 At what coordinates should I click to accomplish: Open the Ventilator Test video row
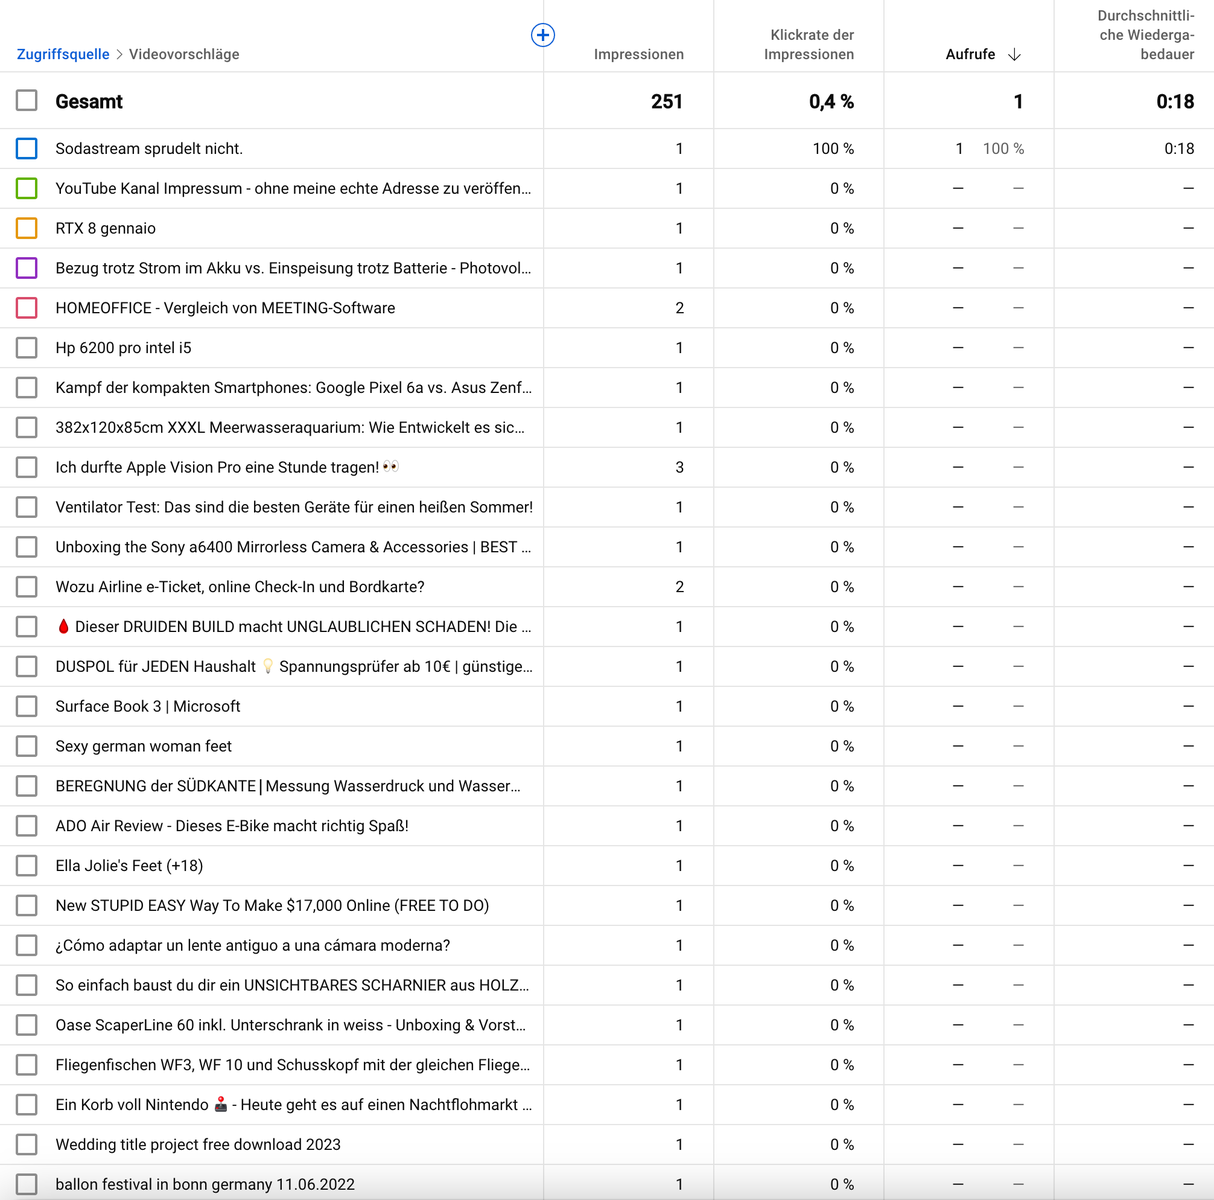point(294,507)
